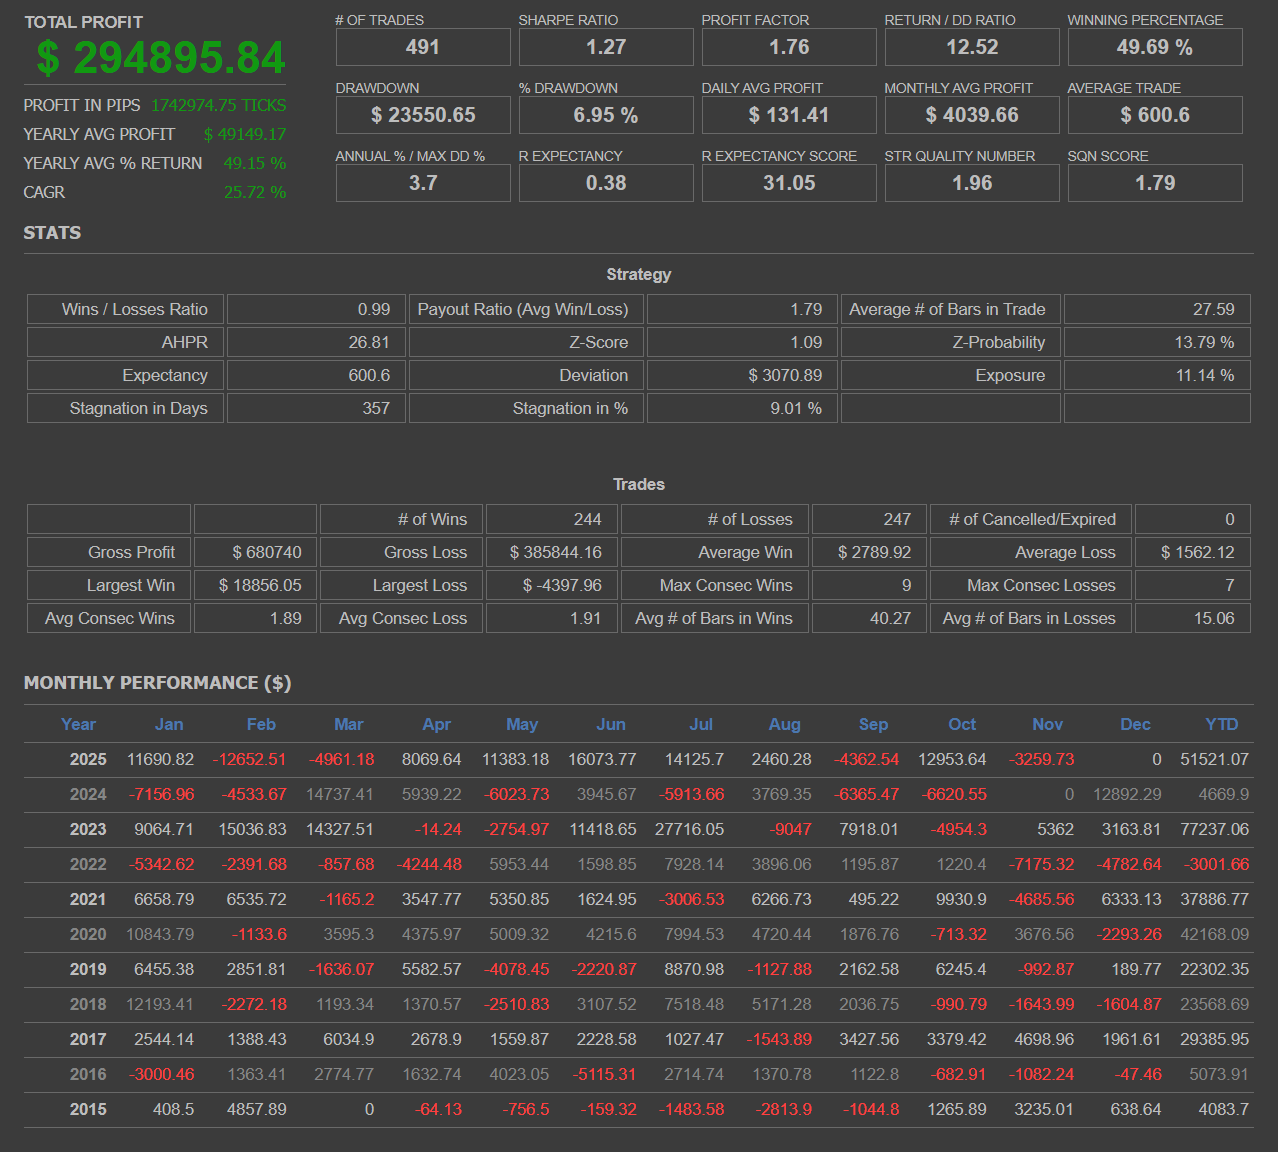Click the Strategy table title
This screenshot has width=1278, height=1152.
coord(639,274)
